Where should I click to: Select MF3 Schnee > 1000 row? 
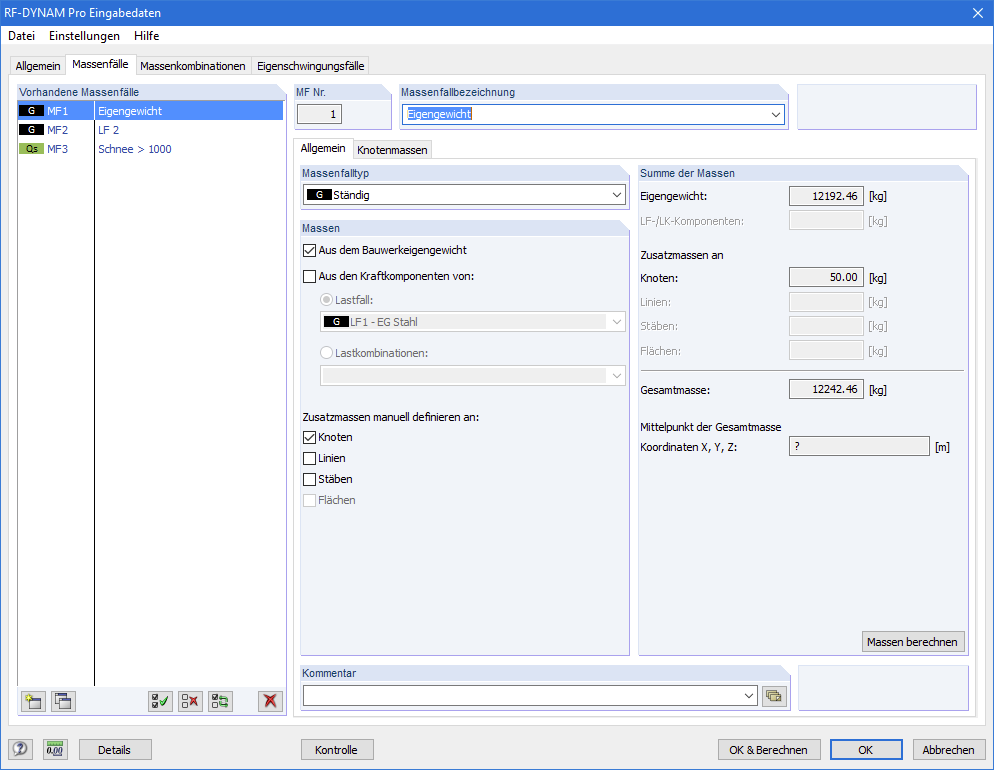[150, 149]
